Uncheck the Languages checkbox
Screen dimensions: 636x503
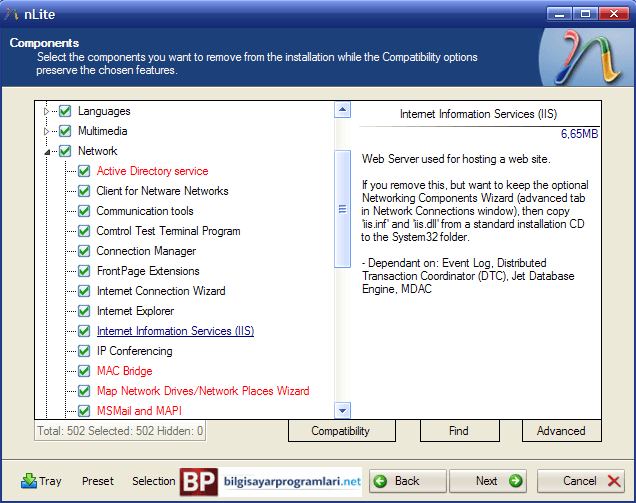point(65,111)
